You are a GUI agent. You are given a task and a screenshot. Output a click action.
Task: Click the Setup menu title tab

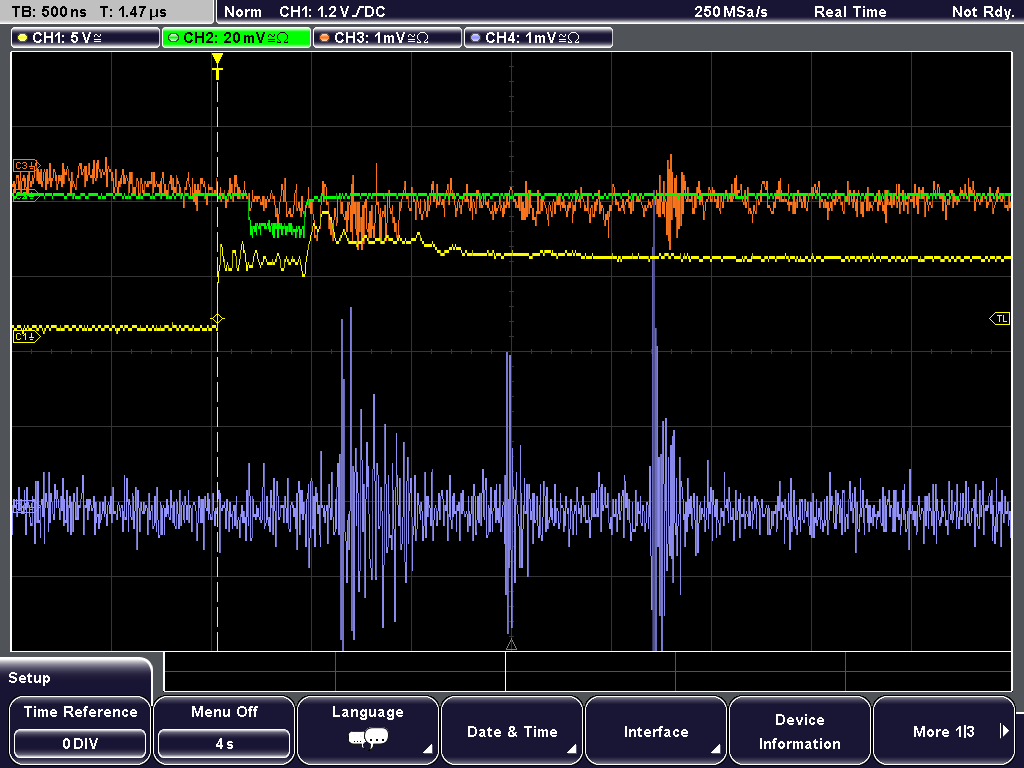click(x=75, y=677)
